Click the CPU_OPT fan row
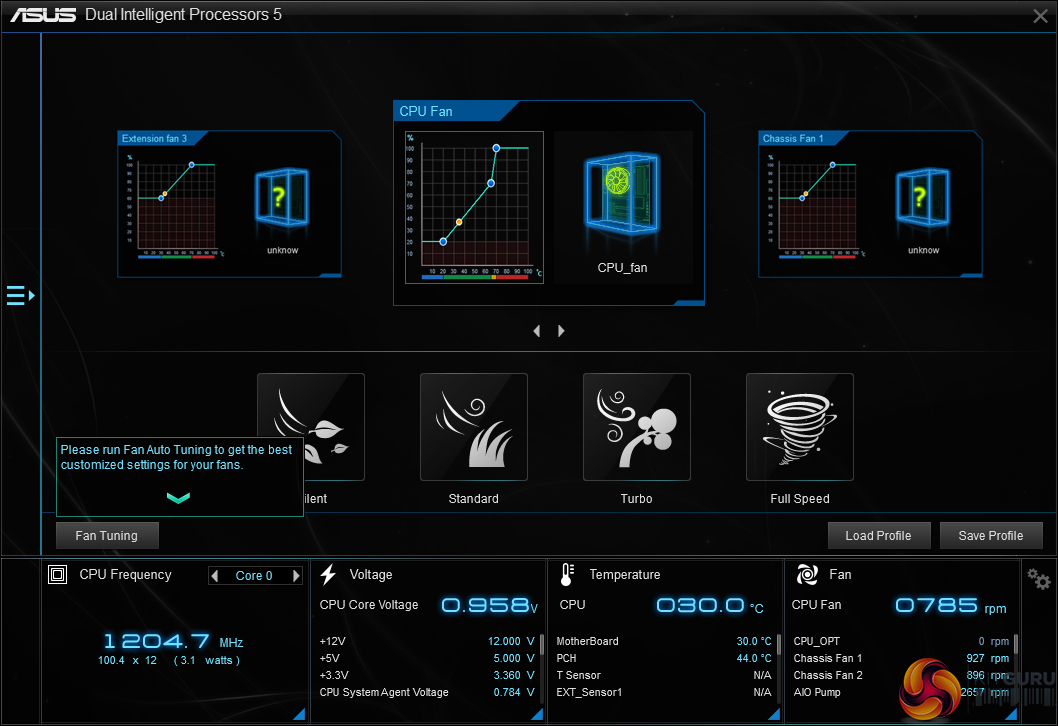Viewport: 1058px width, 726px height. (901, 641)
